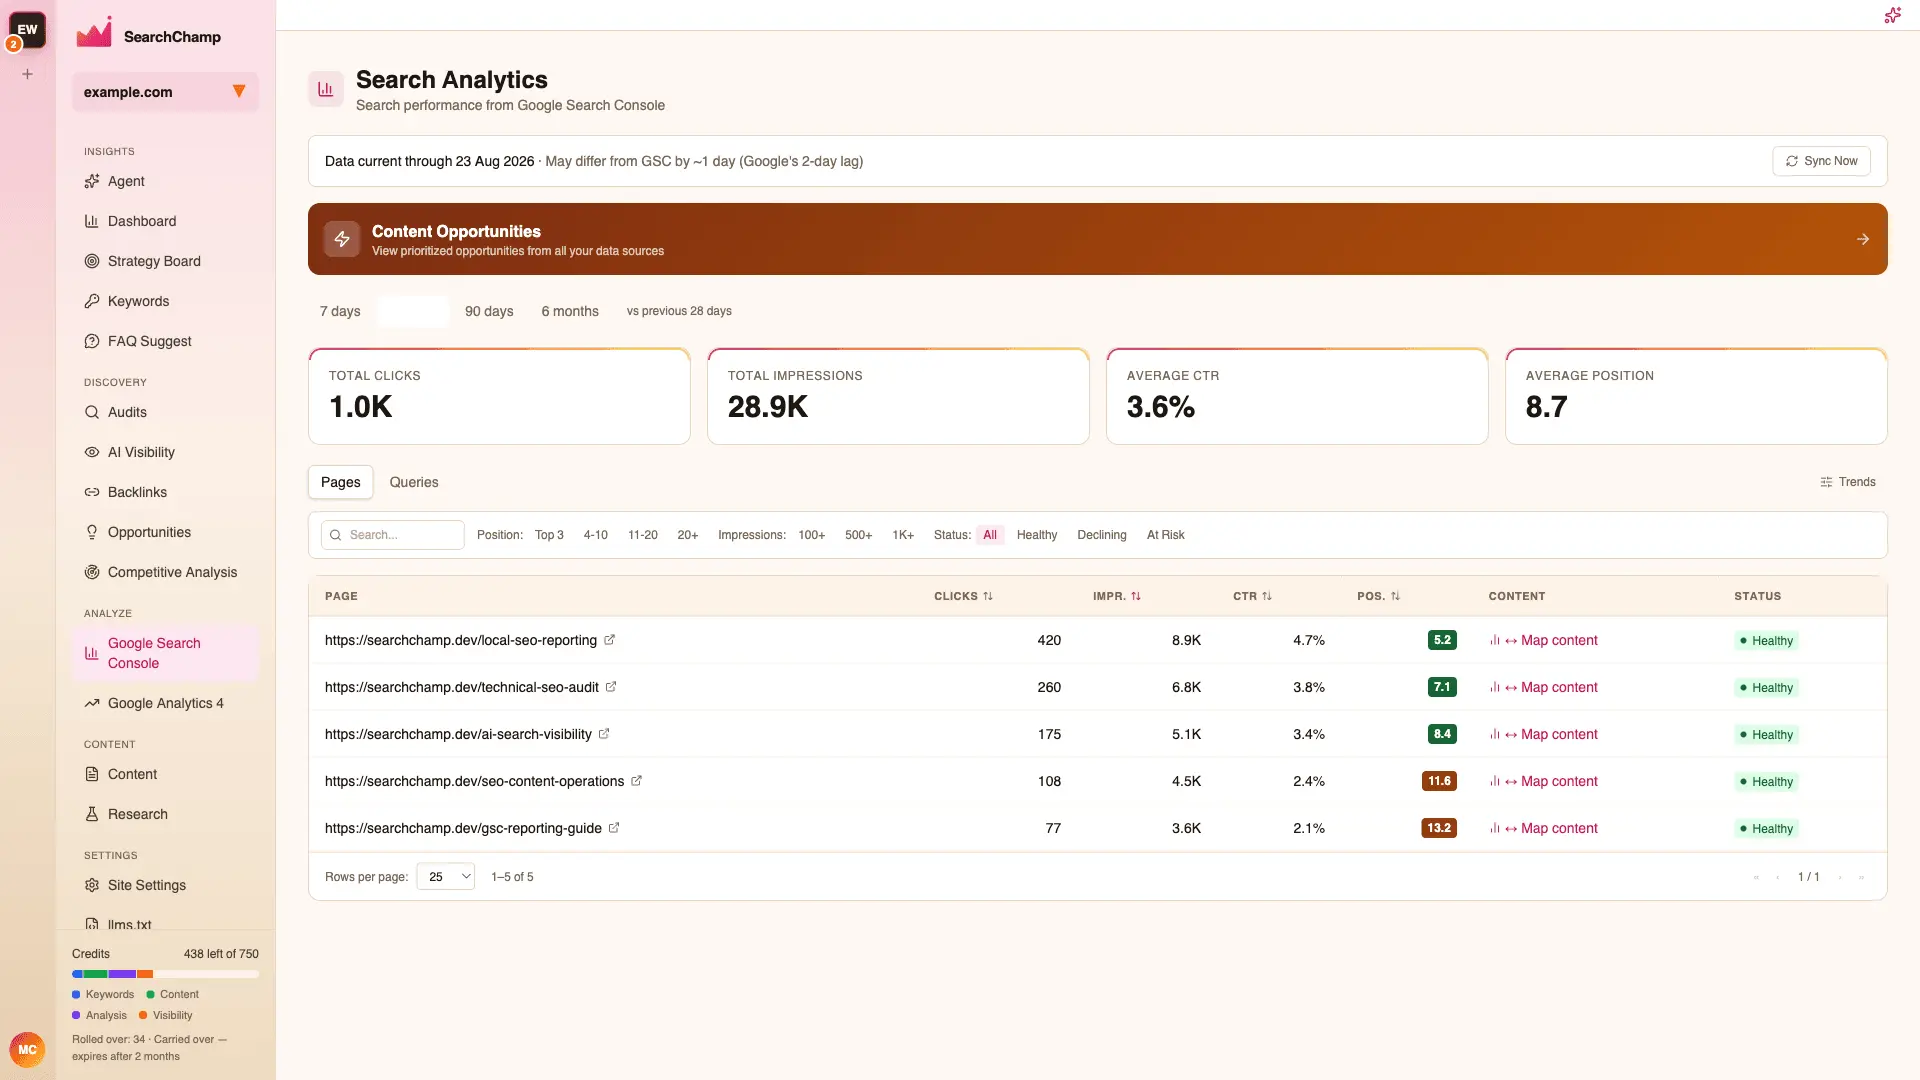The width and height of the screenshot is (1920, 1080).
Task: Click the arrow at right of Content Opportunities
Action: [x=1863, y=239]
